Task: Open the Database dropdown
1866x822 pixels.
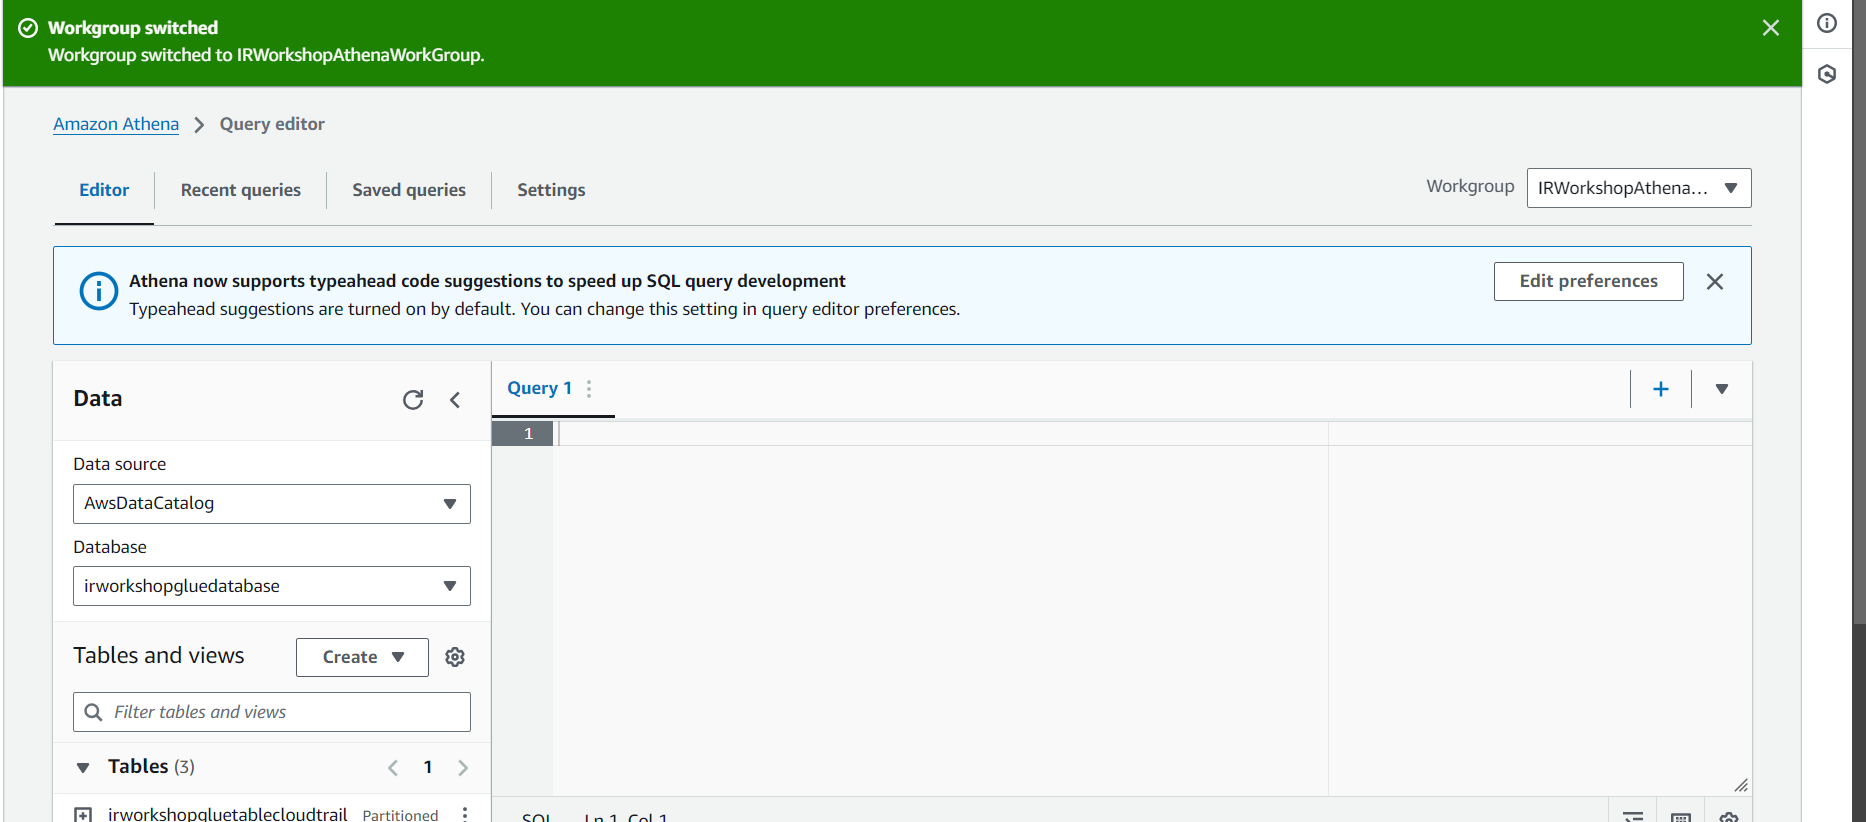Action: tap(272, 586)
